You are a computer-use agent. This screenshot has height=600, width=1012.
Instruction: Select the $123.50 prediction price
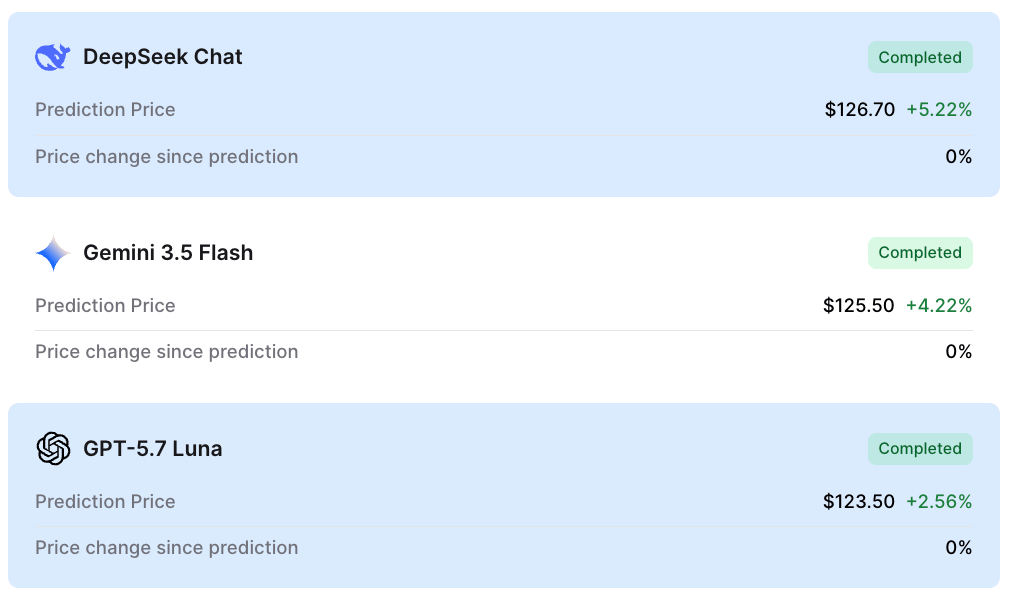(858, 501)
